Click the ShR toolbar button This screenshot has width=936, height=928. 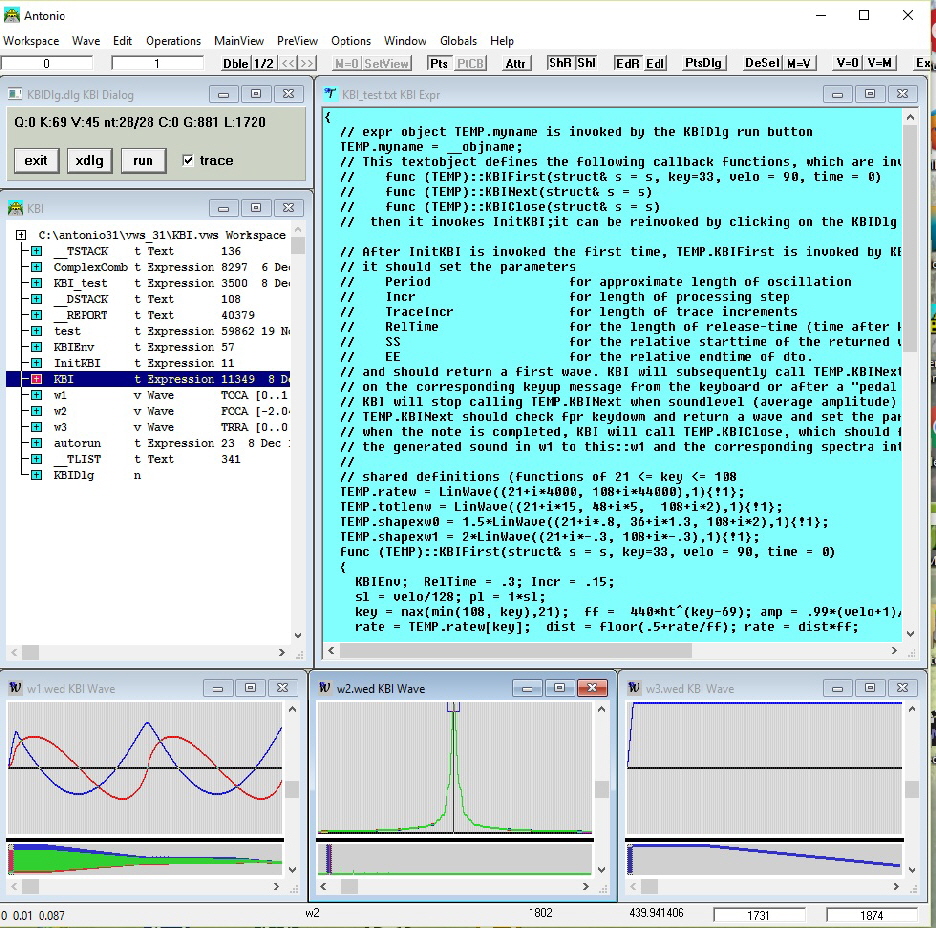pos(560,63)
